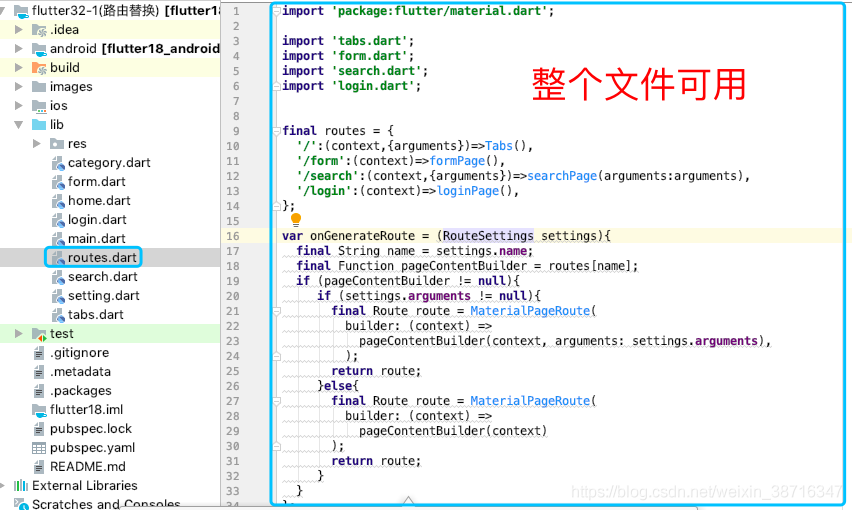This screenshot has width=852, height=510.
Task: Click the main.dart file icon
Action: click(58, 239)
